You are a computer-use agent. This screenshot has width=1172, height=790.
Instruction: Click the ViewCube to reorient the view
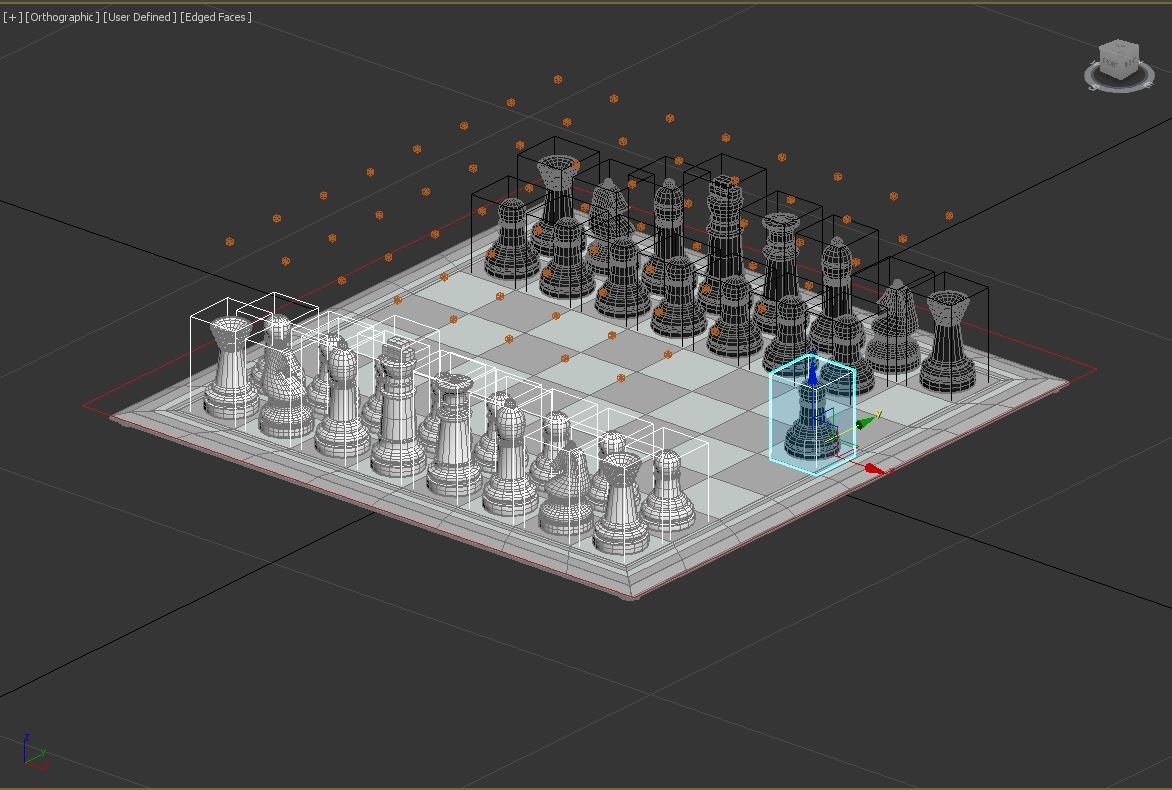click(1116, 60)
